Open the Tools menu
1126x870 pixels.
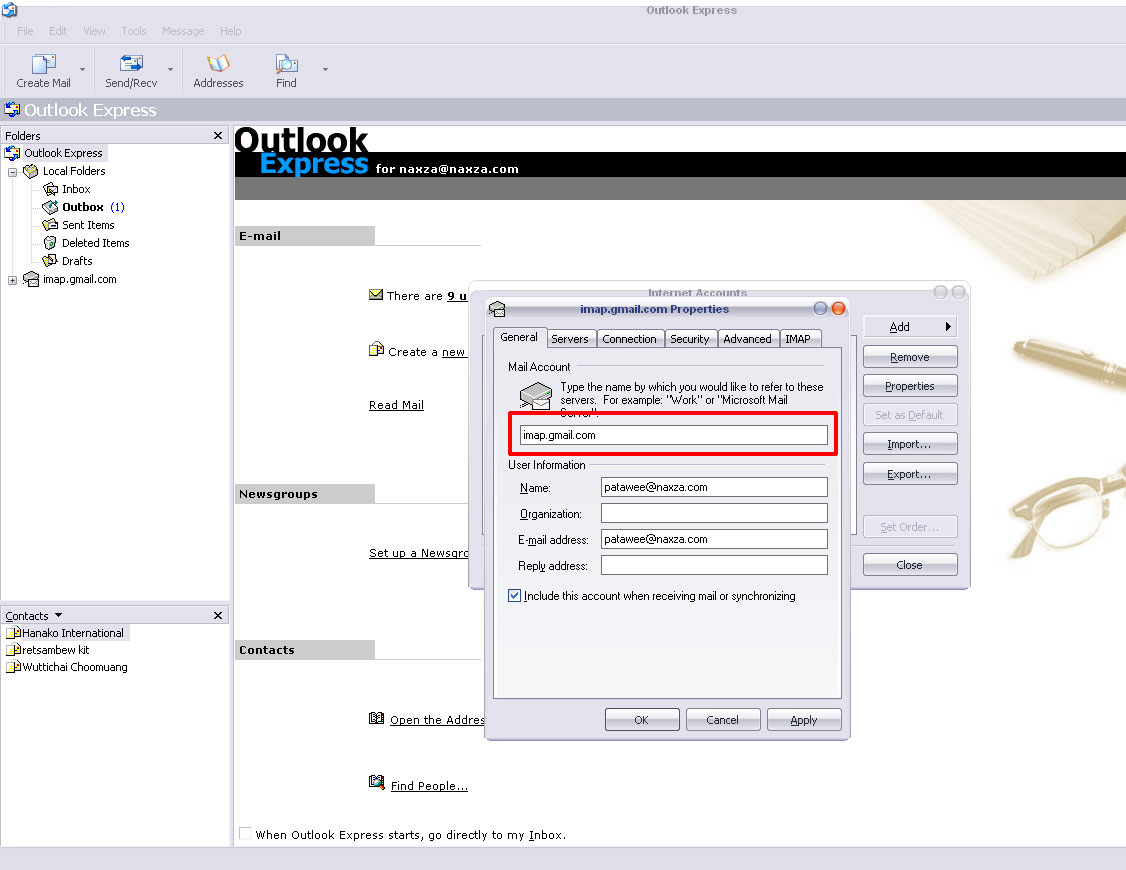134,31
